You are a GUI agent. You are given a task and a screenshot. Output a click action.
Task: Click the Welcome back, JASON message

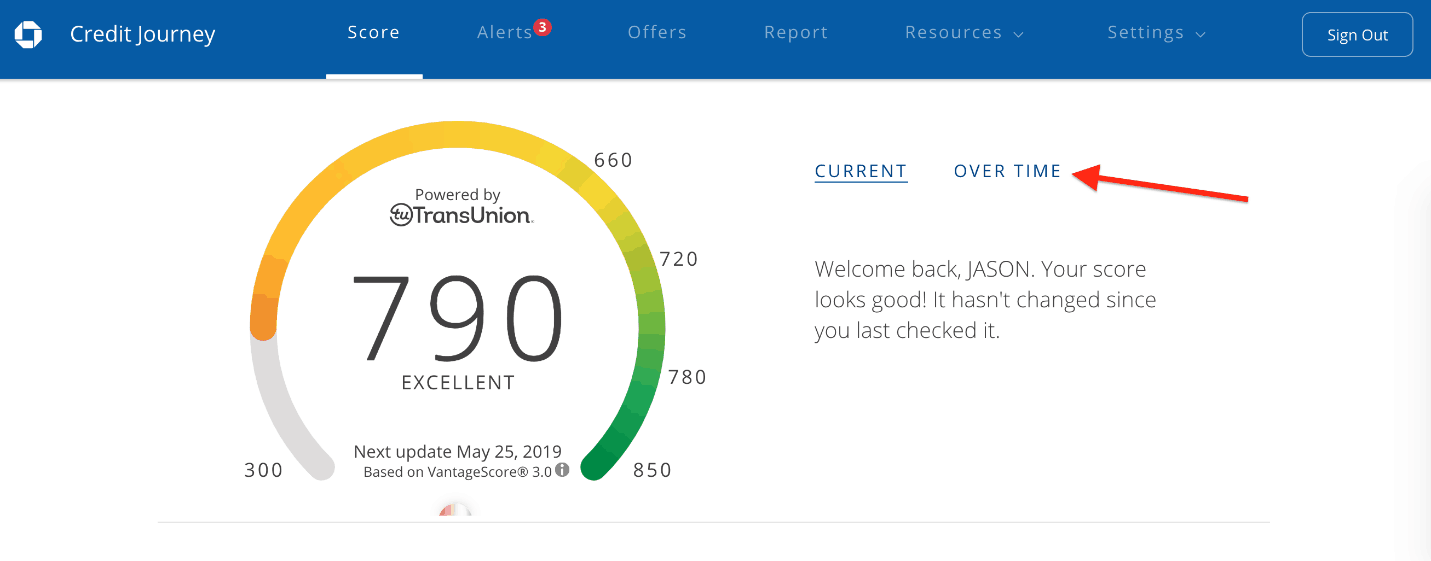[x=985, y=300]
